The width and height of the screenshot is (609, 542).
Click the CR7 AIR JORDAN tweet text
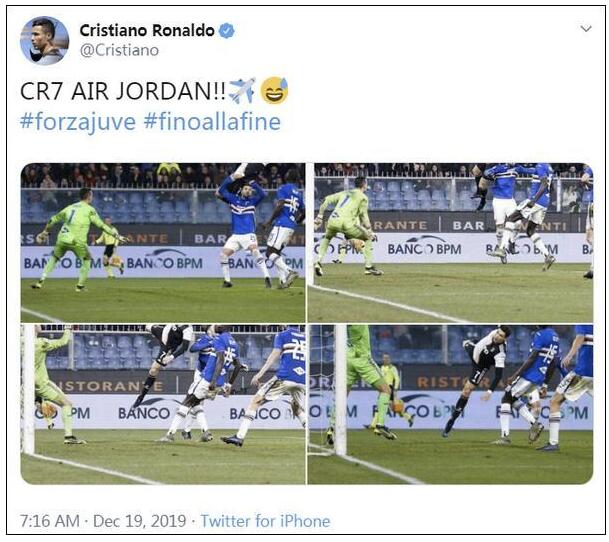(x=123, y=91)
